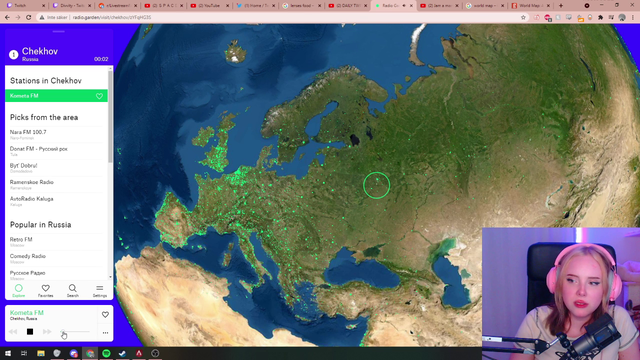Click the Chekhov location info icon
Screen dimensions: 640x360
pos(13,54)
